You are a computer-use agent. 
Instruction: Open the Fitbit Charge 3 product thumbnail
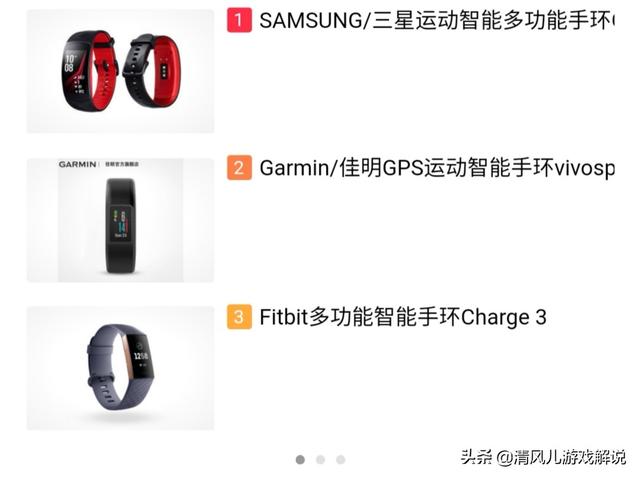[120, 368]
